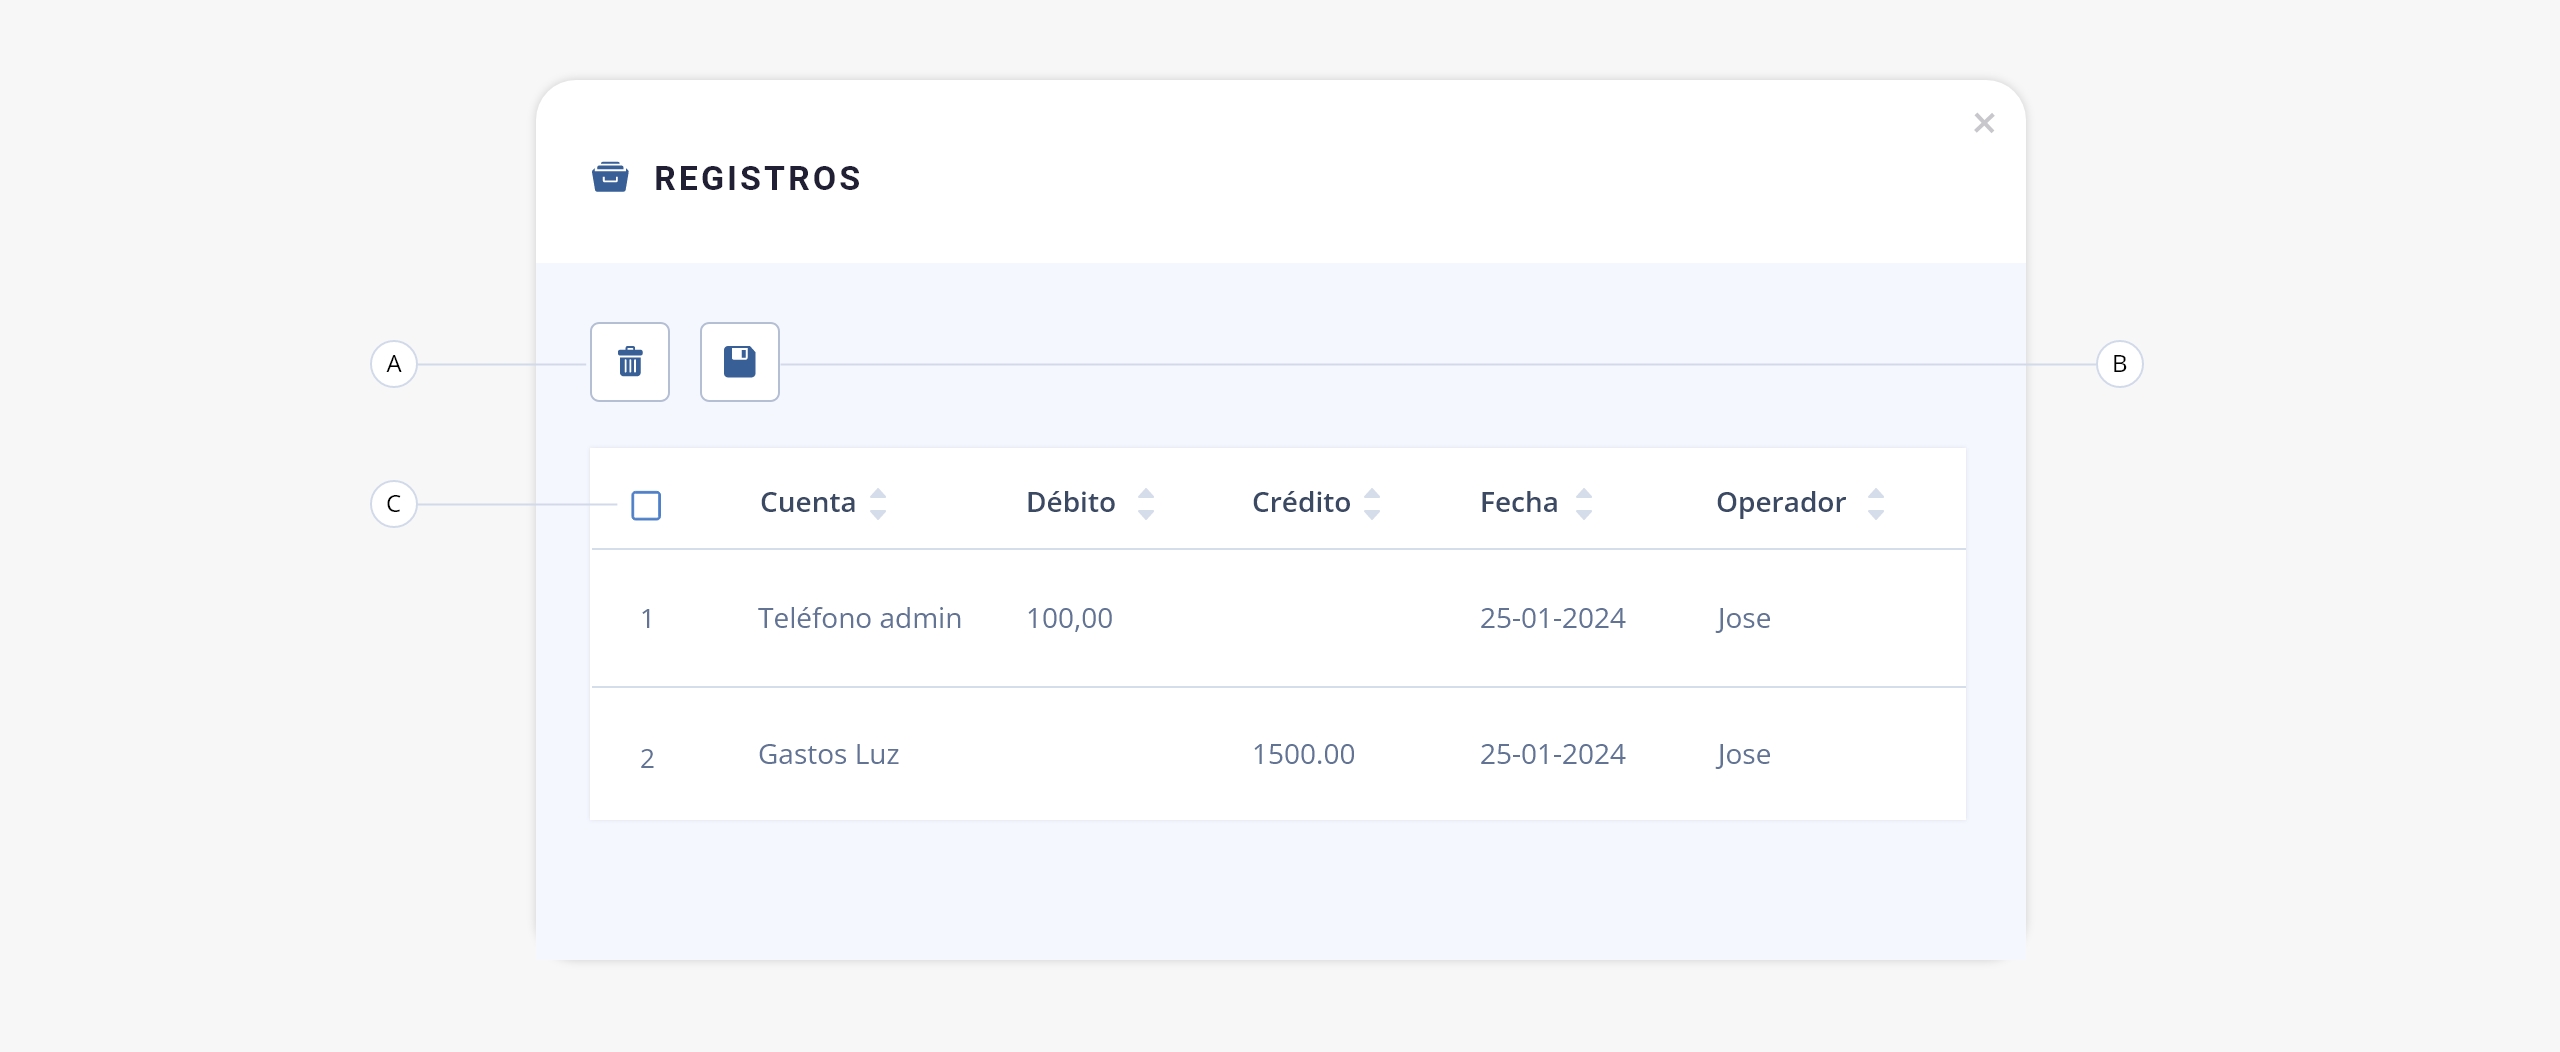
Task: Click the Registros archive box icon
Action: click(x=610, y=177)
